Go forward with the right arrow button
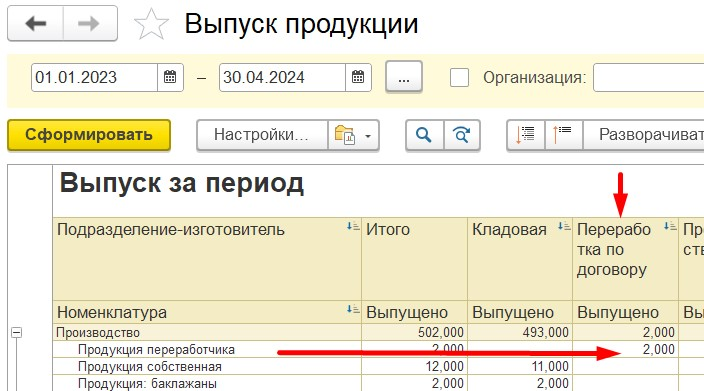The width and height of the screenshot is (704, 391). [x=90, y=23]
